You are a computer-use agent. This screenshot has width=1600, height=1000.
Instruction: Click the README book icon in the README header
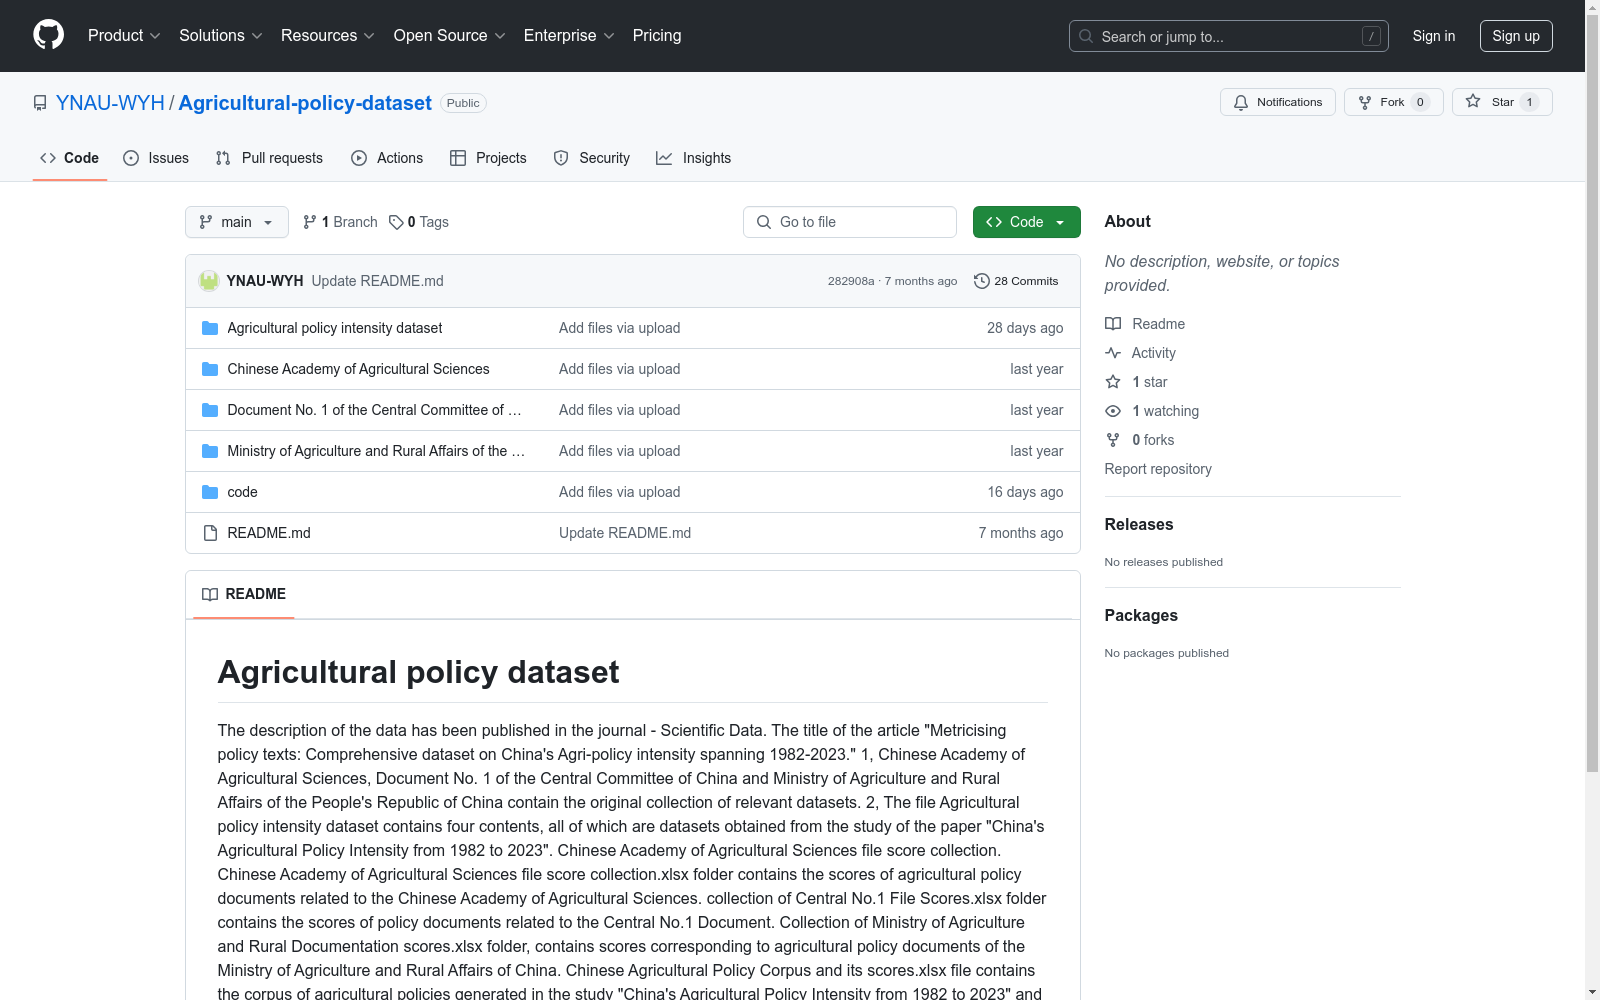(210, 594)
